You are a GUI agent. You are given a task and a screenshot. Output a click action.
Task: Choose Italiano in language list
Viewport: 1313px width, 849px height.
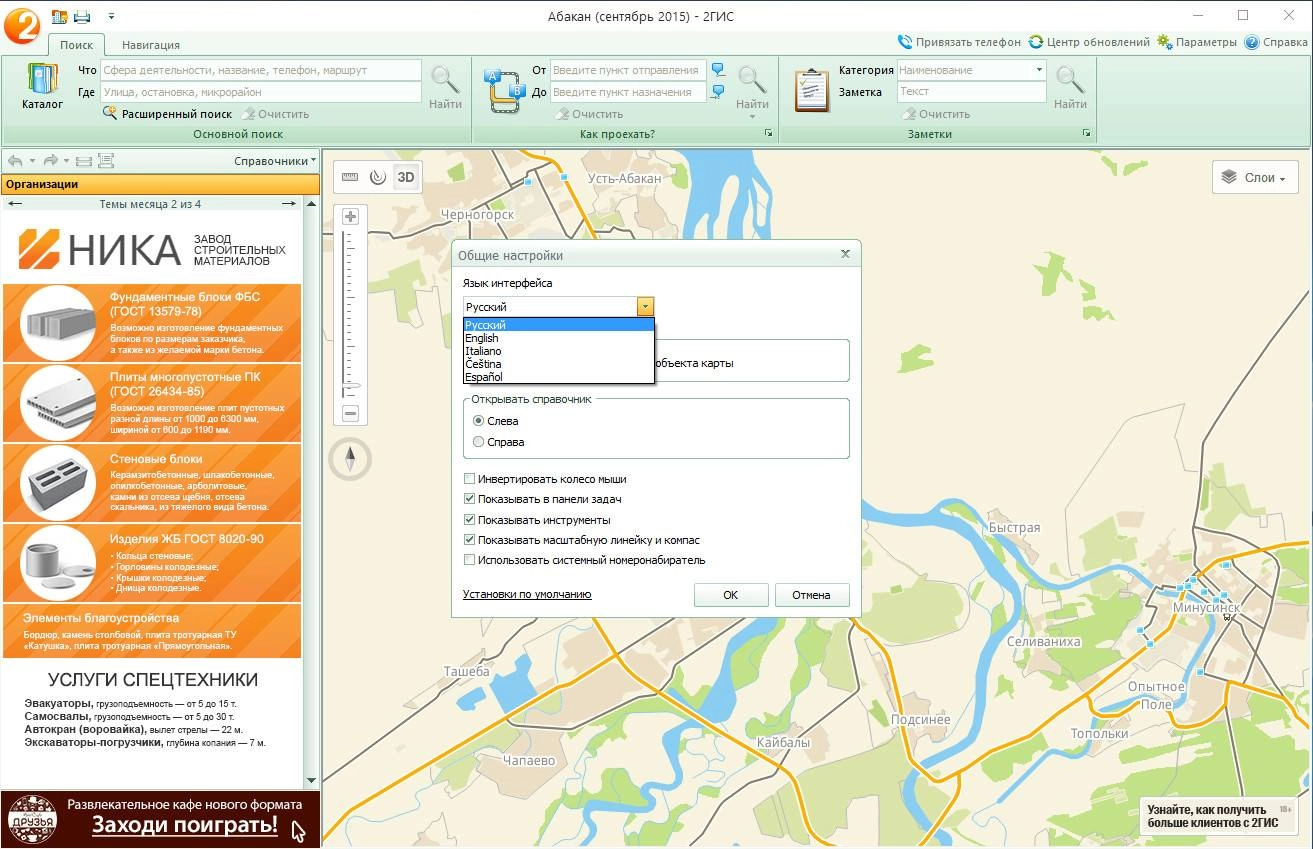click(x=558, y=351)
